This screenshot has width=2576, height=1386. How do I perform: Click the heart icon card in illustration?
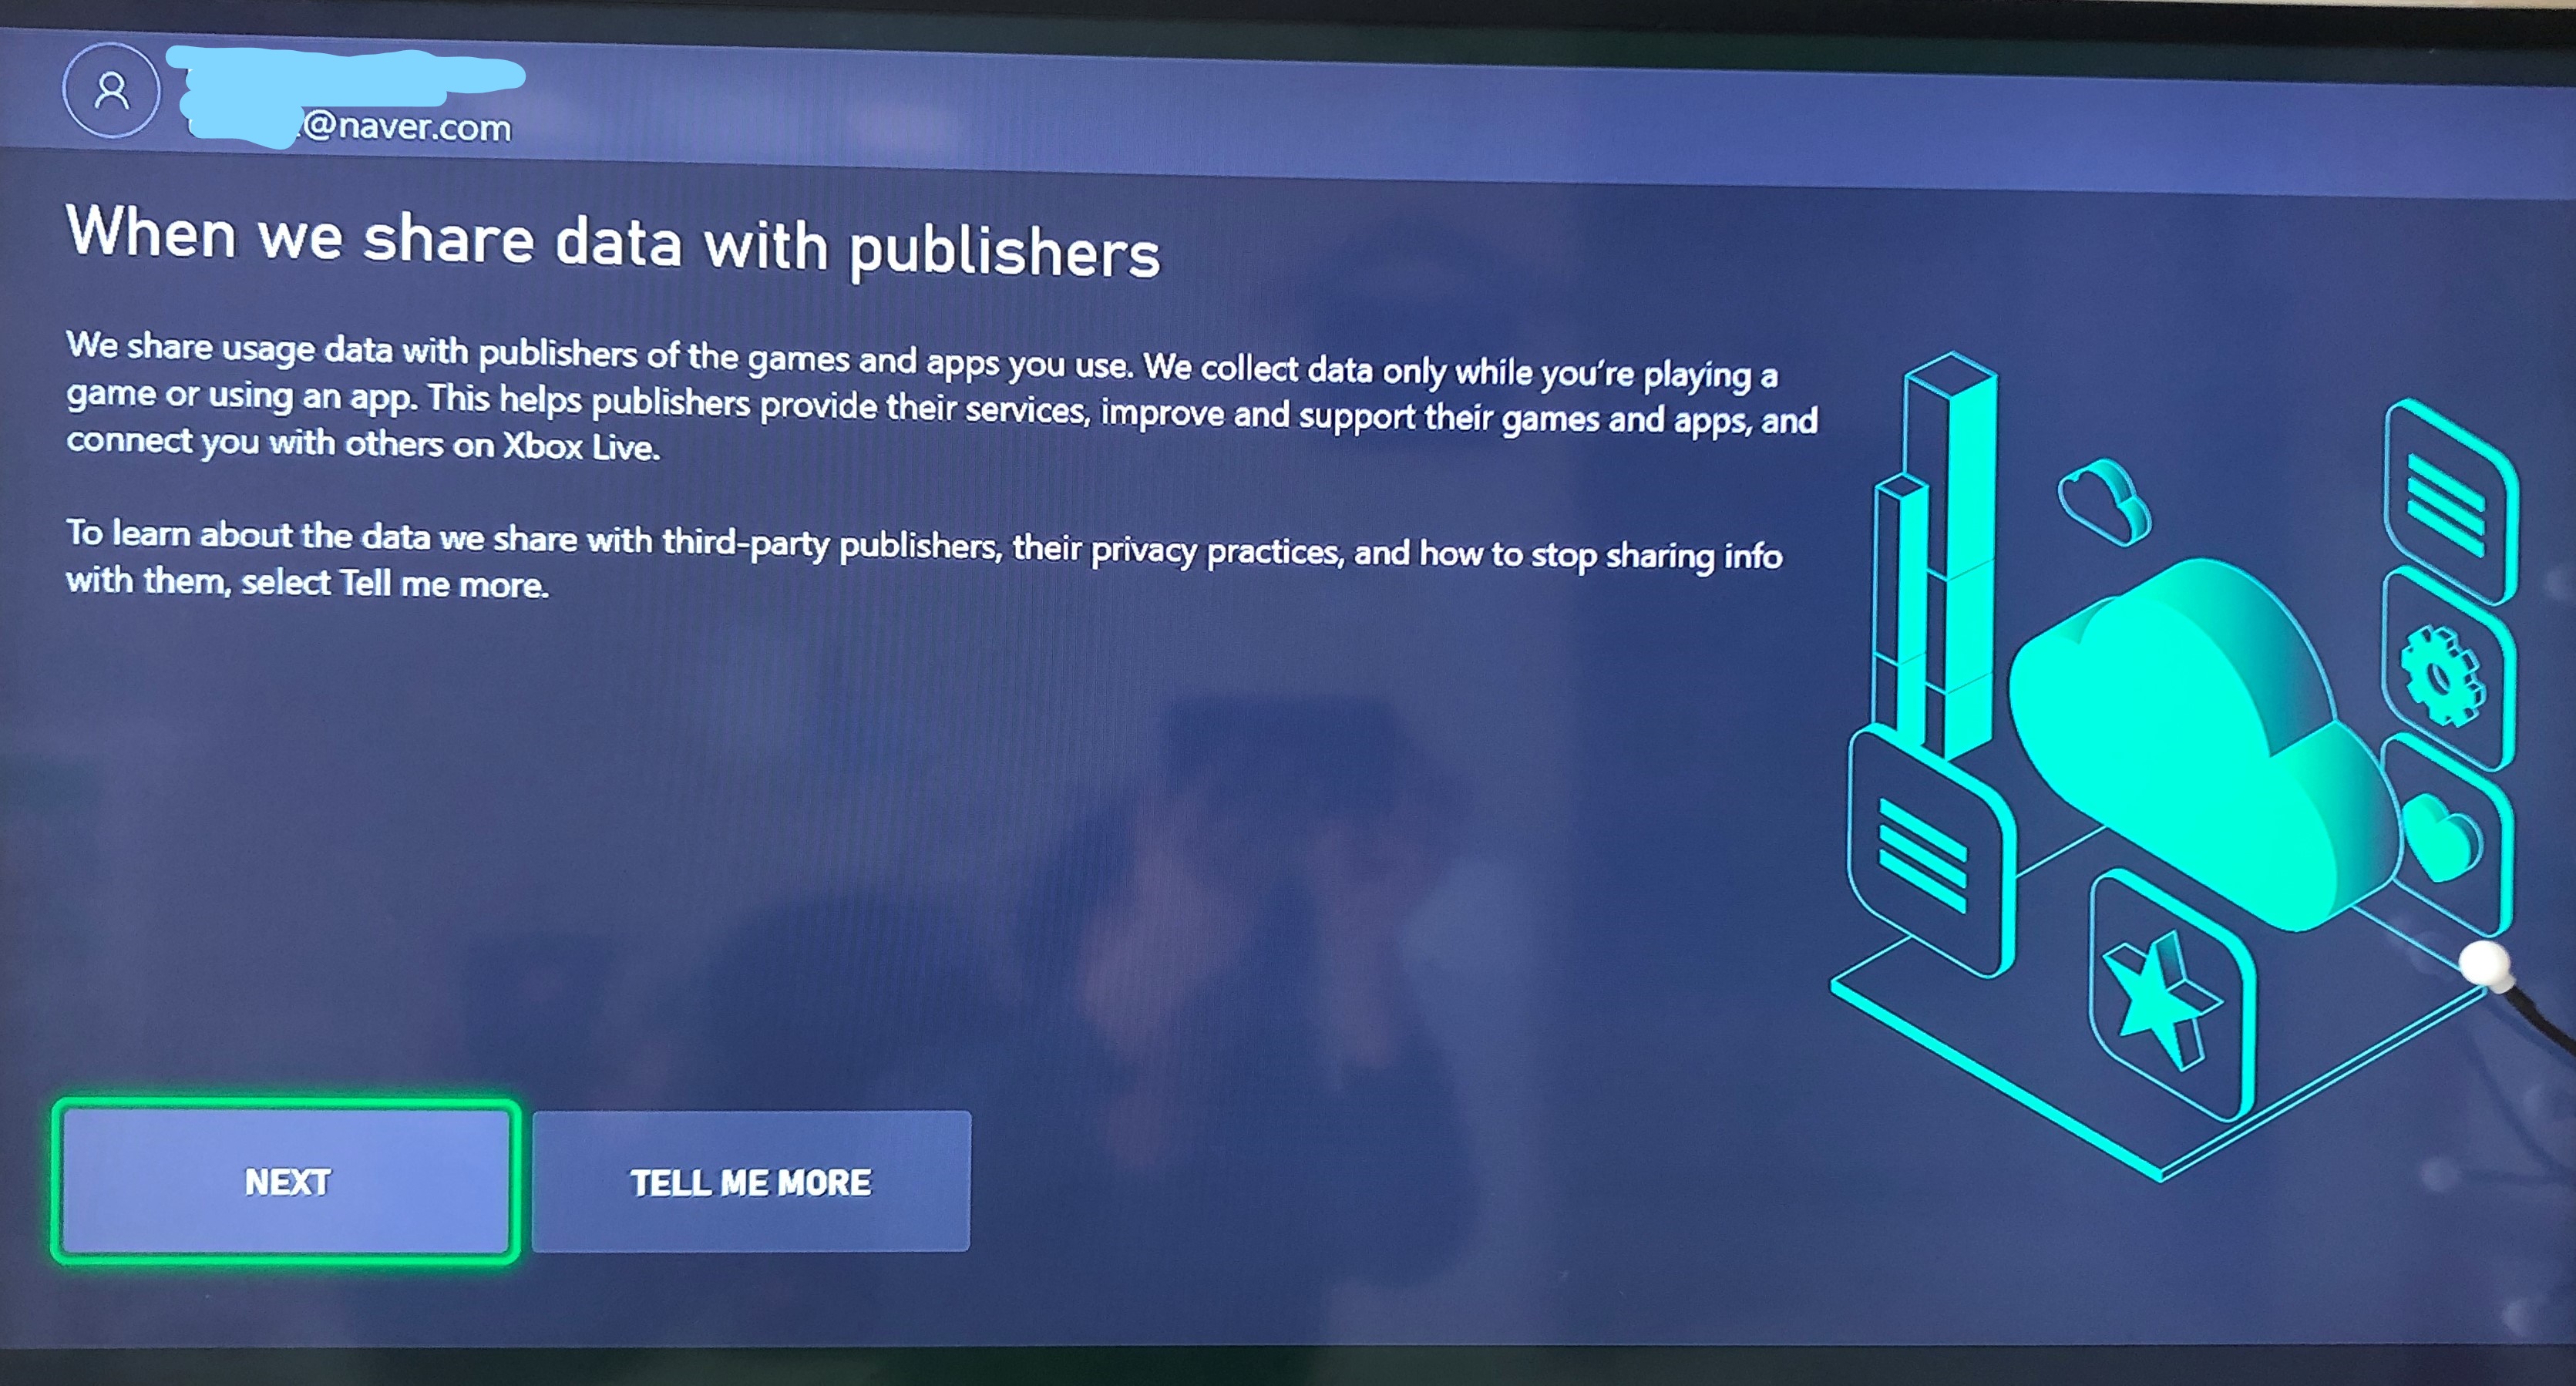(2443, 838)
